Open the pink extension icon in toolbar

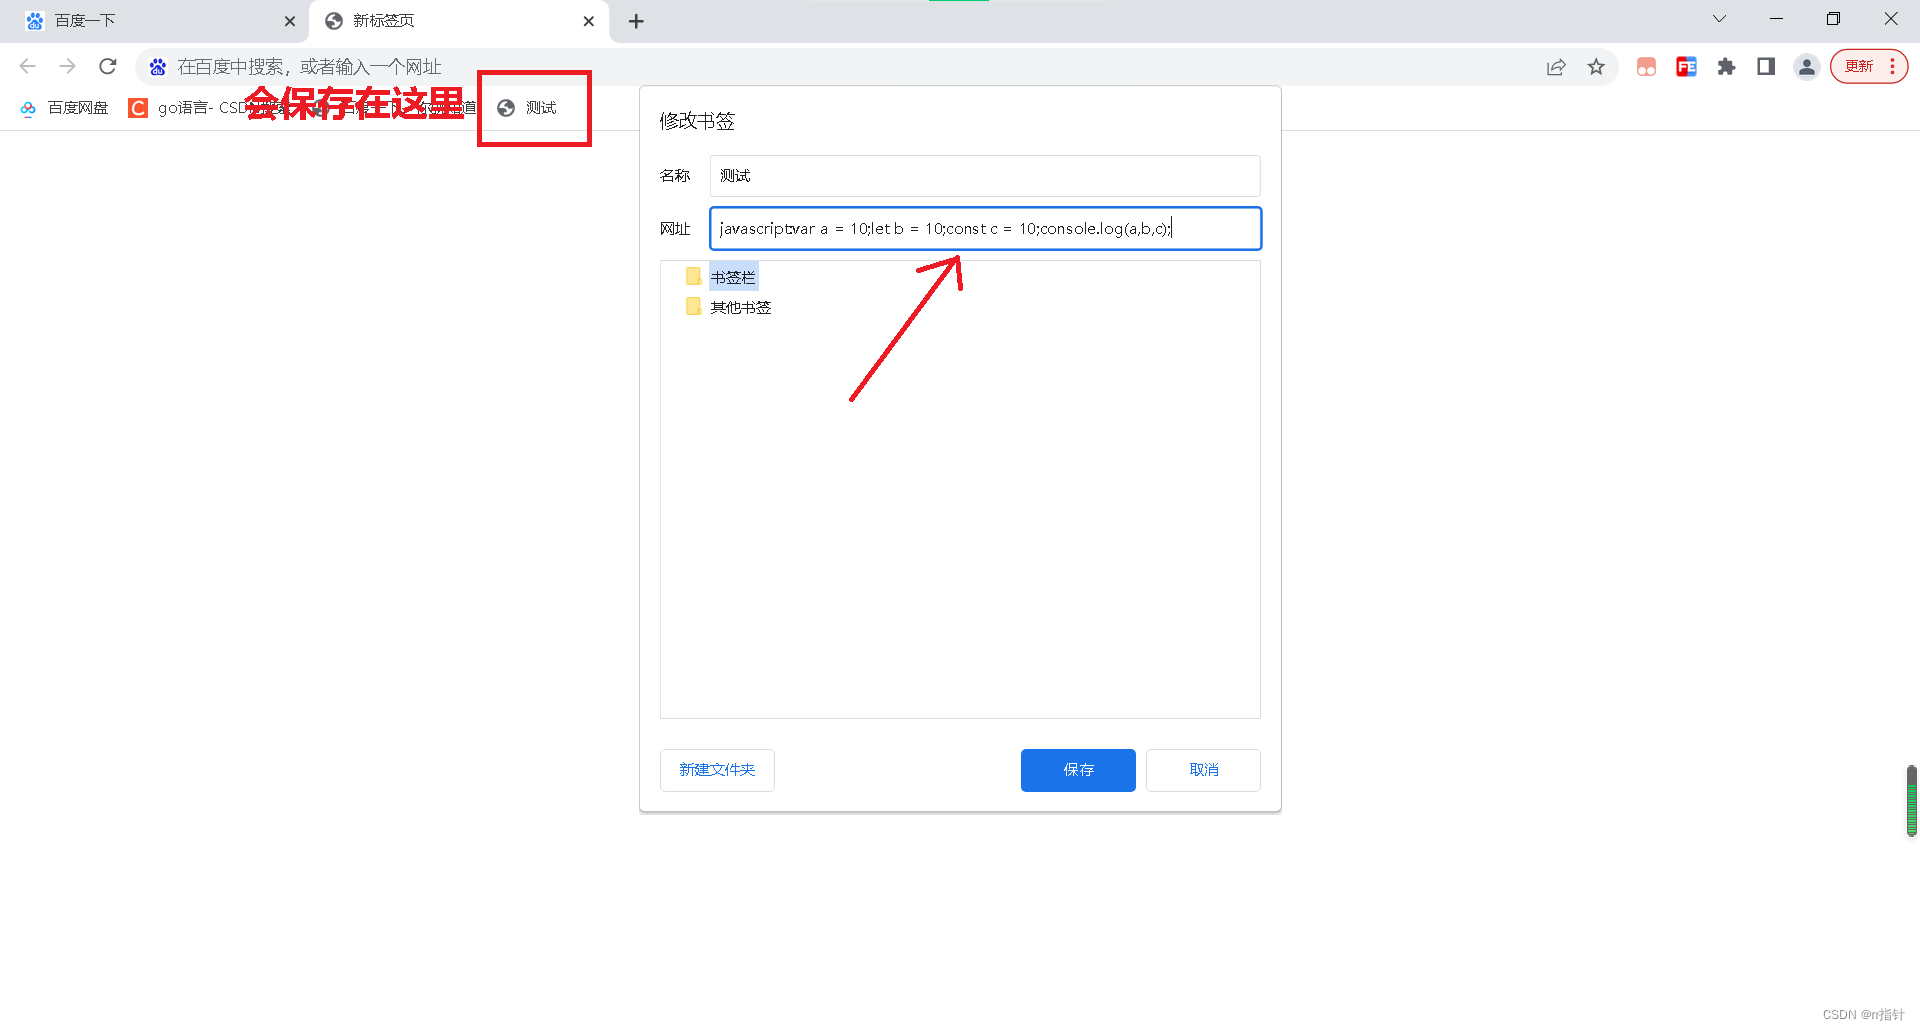click(1646, 67)
